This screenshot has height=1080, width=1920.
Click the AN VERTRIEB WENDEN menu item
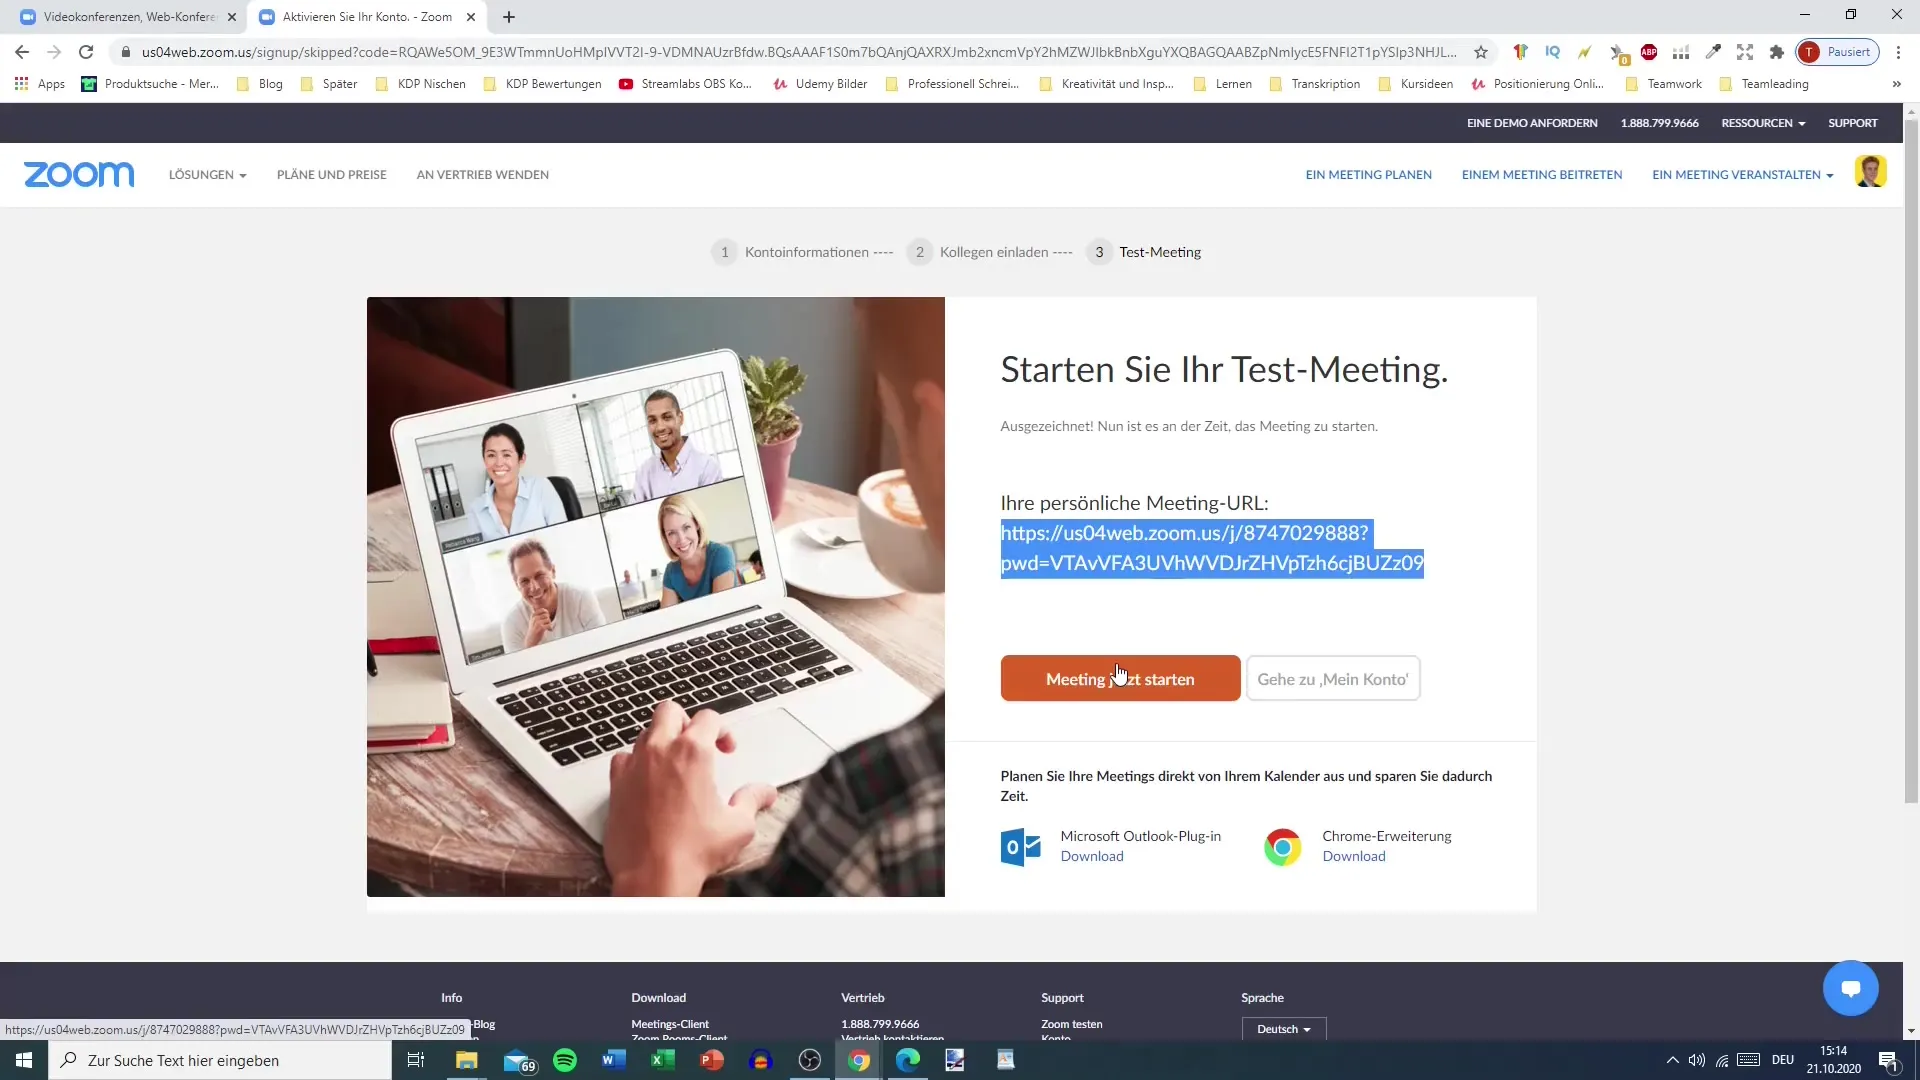[483, 174]
